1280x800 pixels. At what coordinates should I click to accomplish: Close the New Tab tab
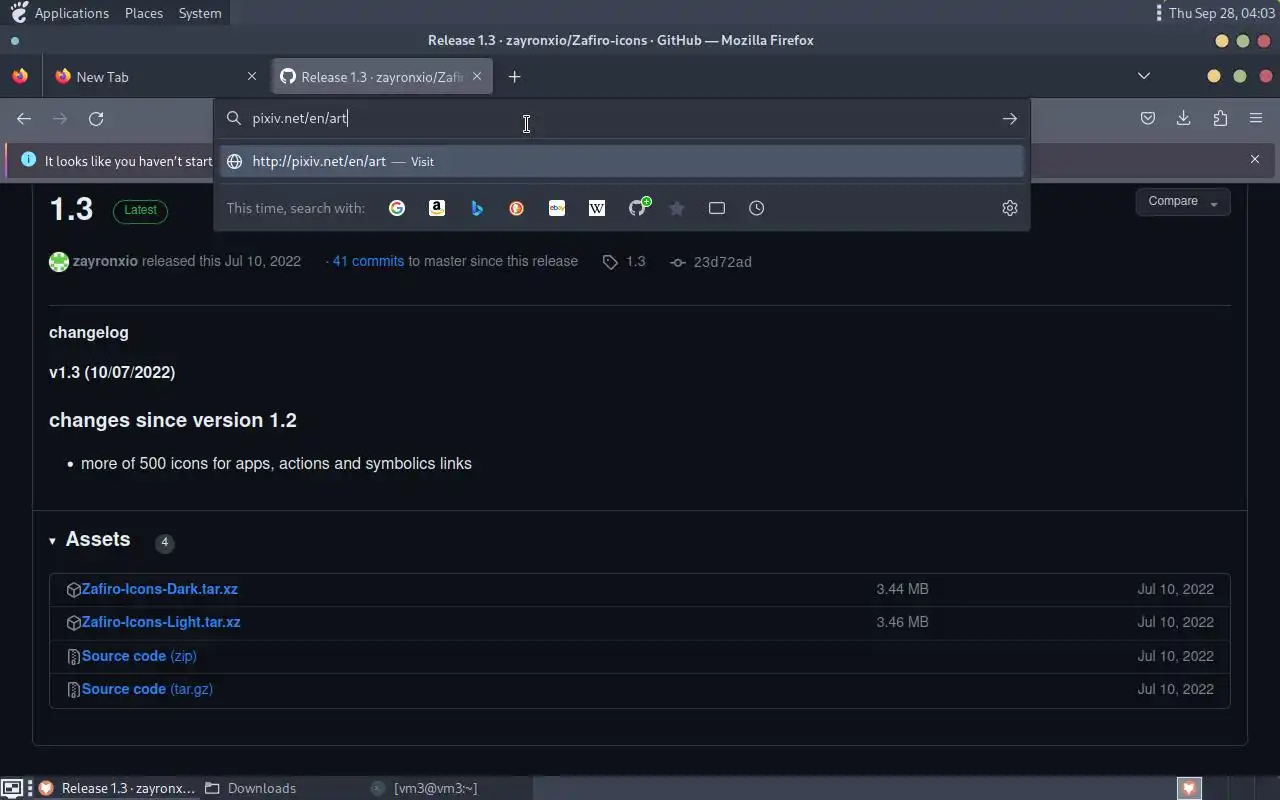(x=252, y=77)
